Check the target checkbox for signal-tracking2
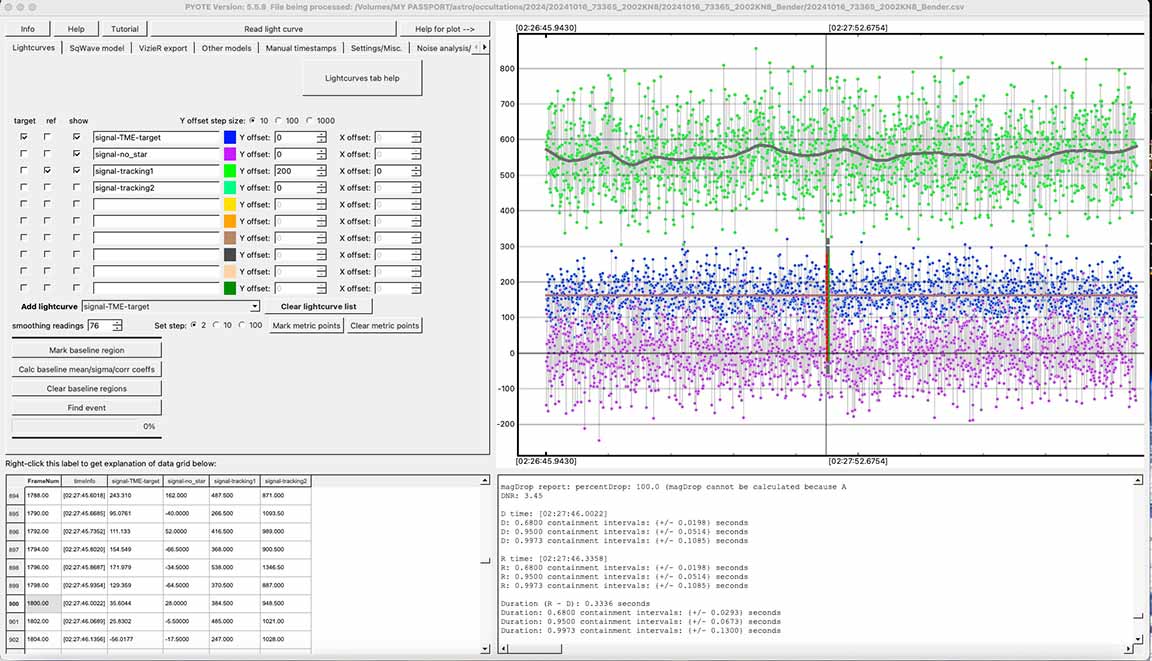This screenshot has height=661, width=1152. coord(25,188)
